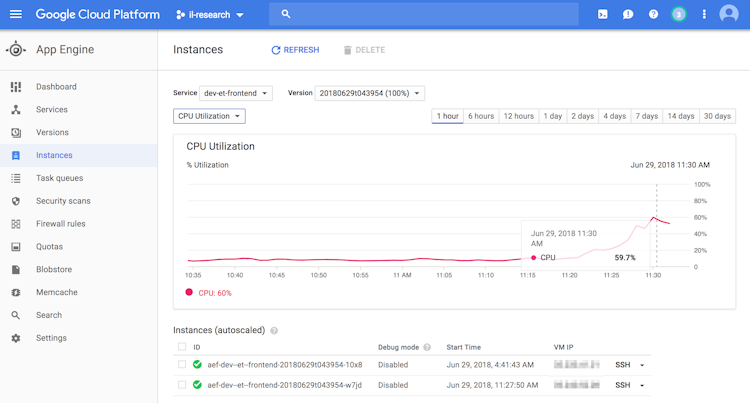Open the Version 20180629t043954 dropdown
This screenshot has height=403, width=750.
click(x=369, y=93)
